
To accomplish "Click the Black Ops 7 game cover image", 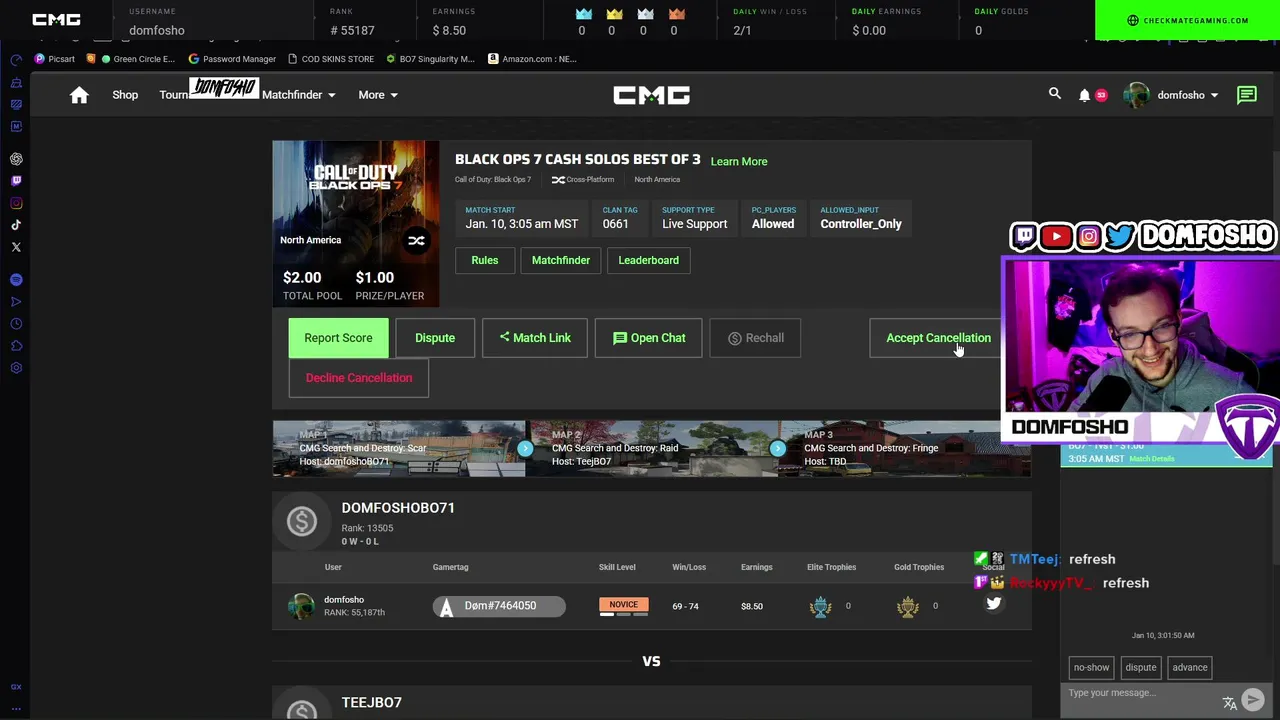I will tap(356, 224).
